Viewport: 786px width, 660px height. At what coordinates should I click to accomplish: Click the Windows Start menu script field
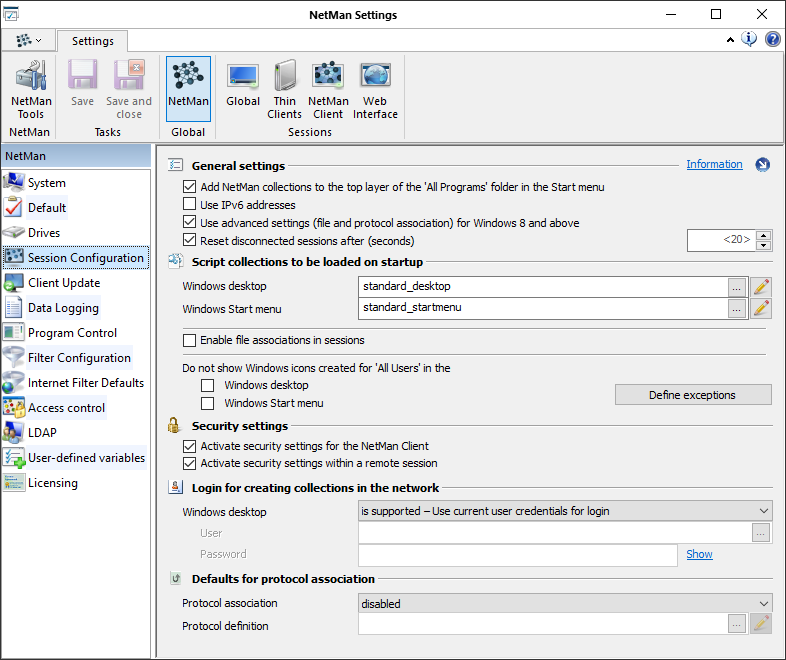(542, 308)
